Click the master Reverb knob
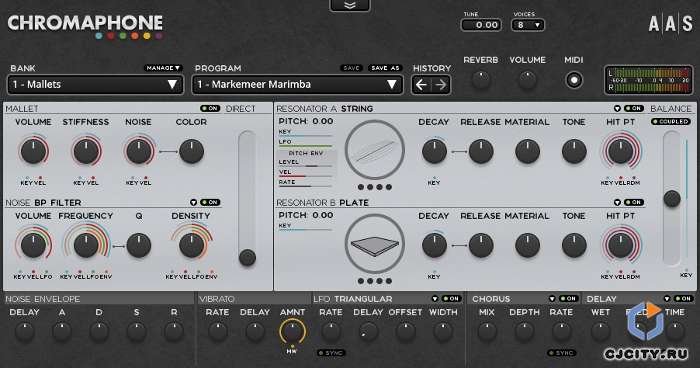The height and width of the screenshot is (368, 700). 481,80
